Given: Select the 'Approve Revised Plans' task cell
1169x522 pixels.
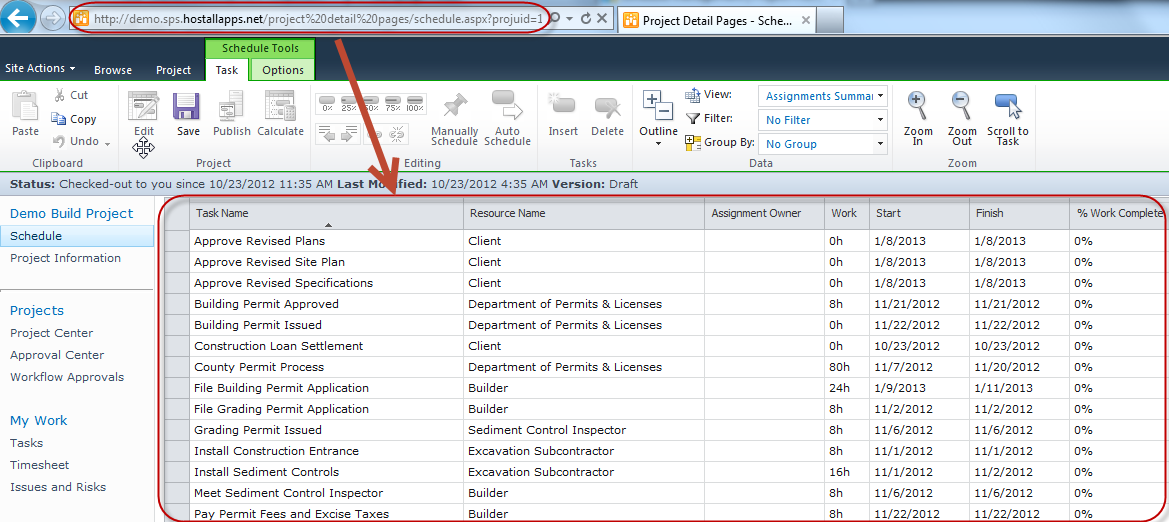Looking at the screenshot, I should point(327,241).
